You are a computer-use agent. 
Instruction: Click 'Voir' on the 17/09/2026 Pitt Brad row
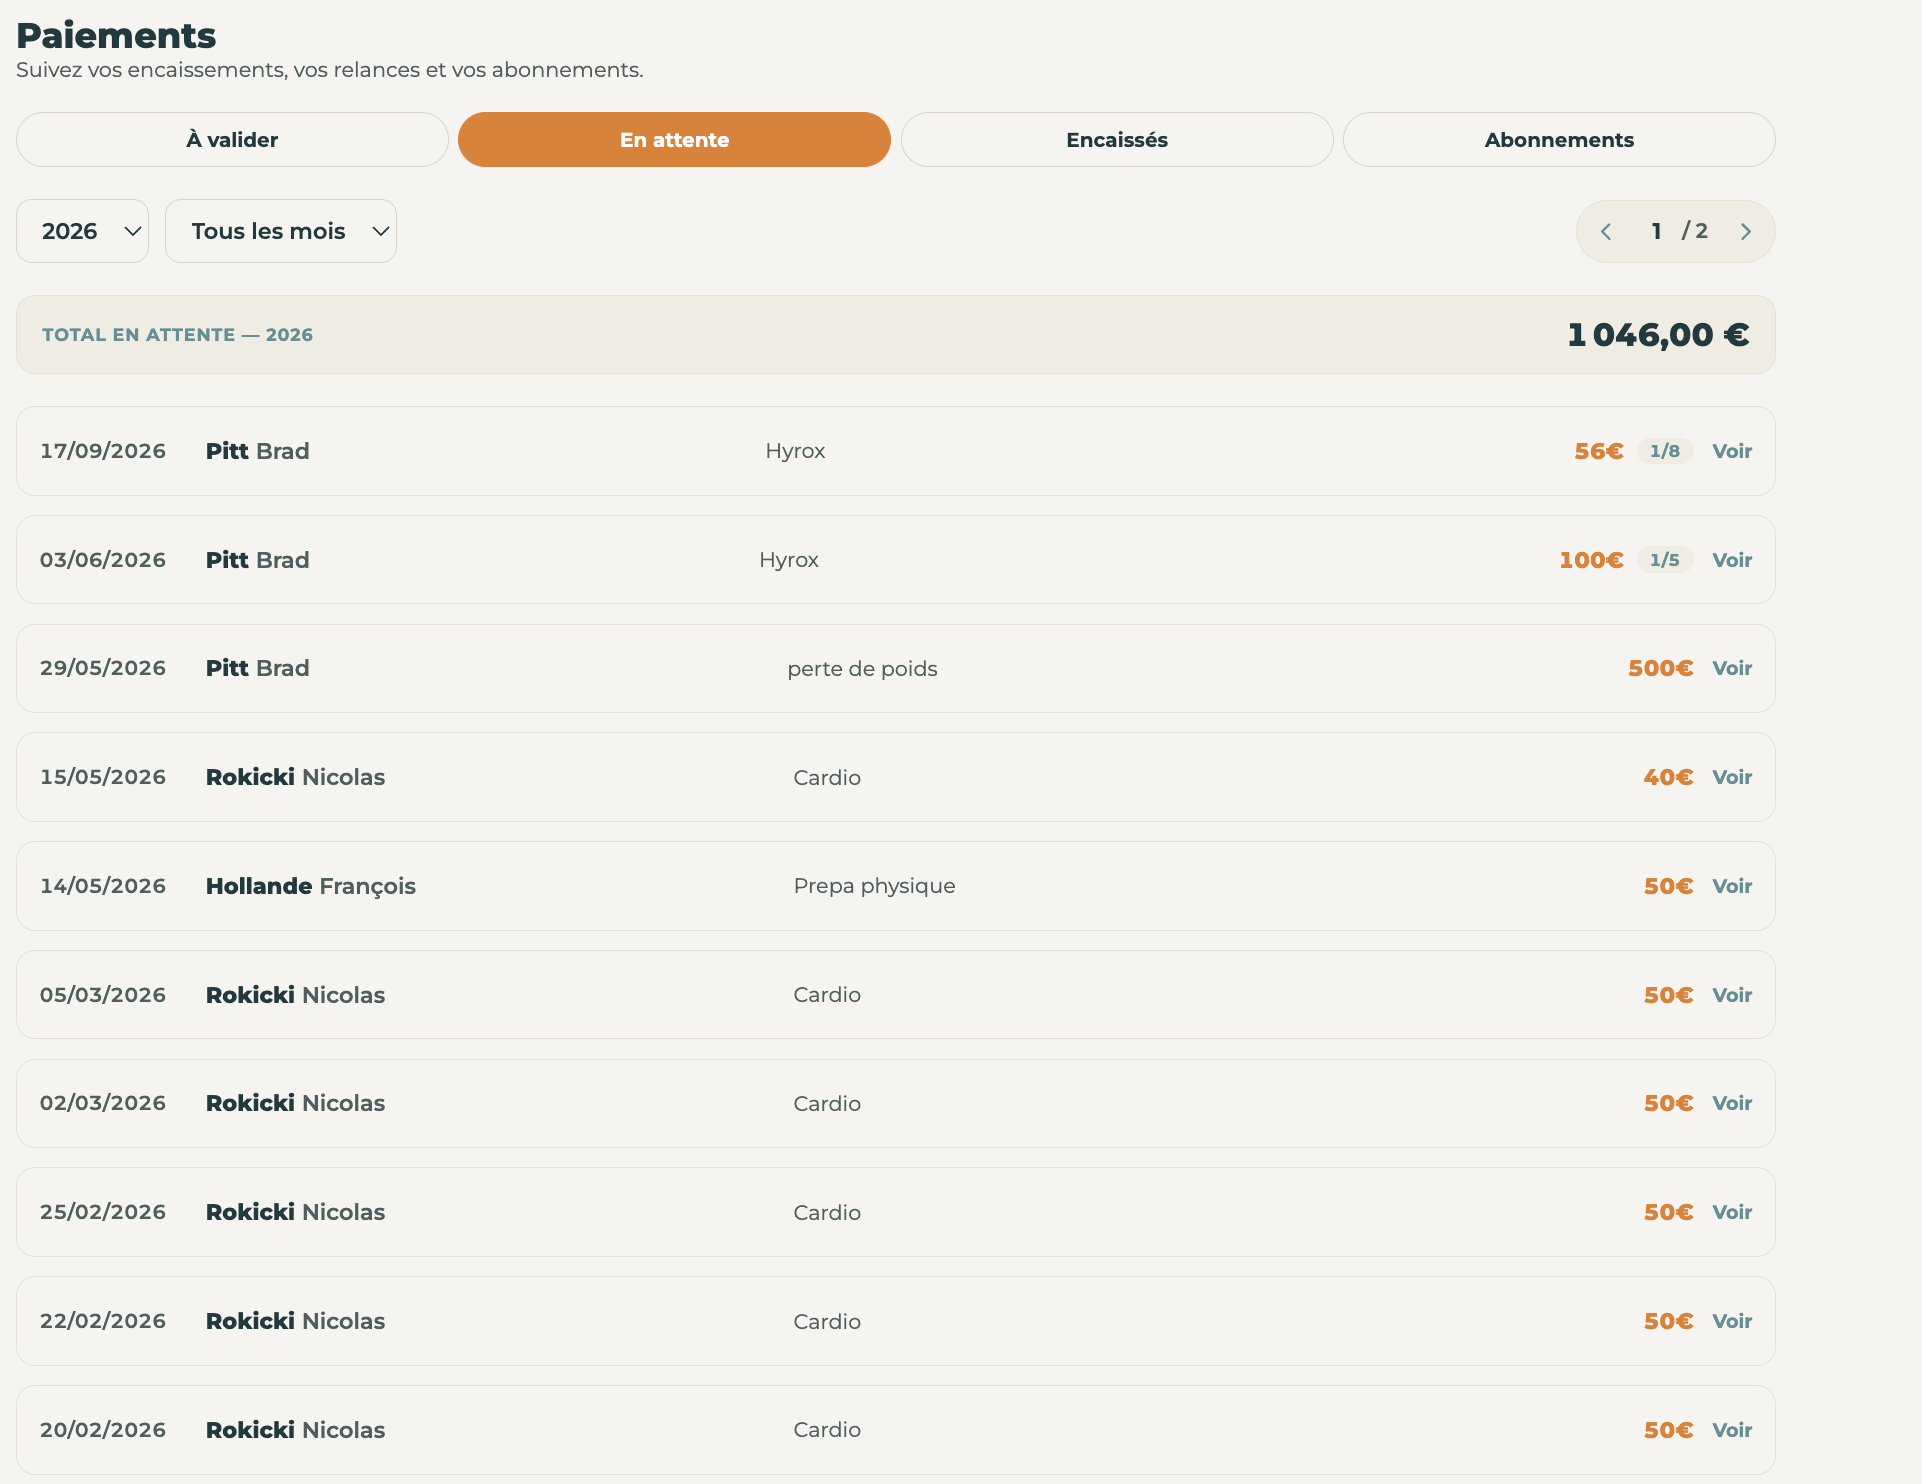[1732, 451]
